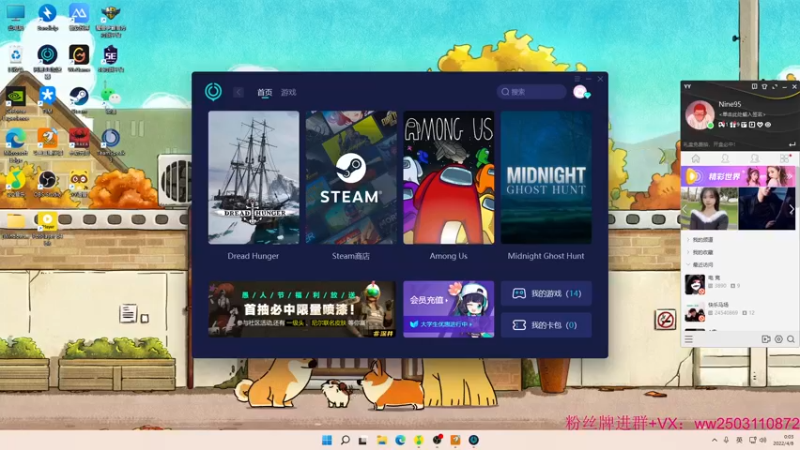The height and width of the screenshot is (450, 800).
Task: Go to the next YY carousel image
Action: click(791, 209)
